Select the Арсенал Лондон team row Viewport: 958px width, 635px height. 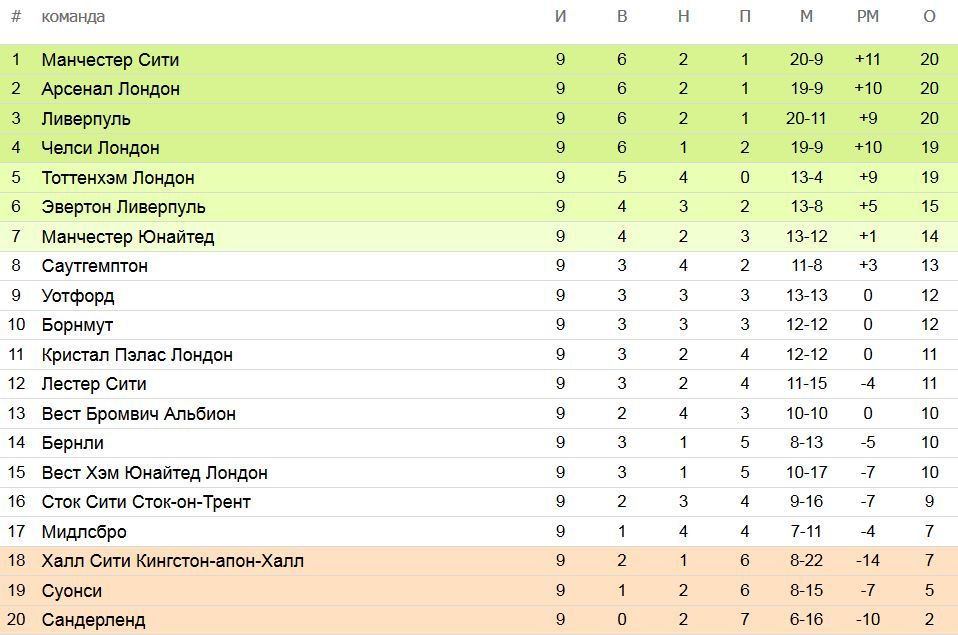coord(479,89)
